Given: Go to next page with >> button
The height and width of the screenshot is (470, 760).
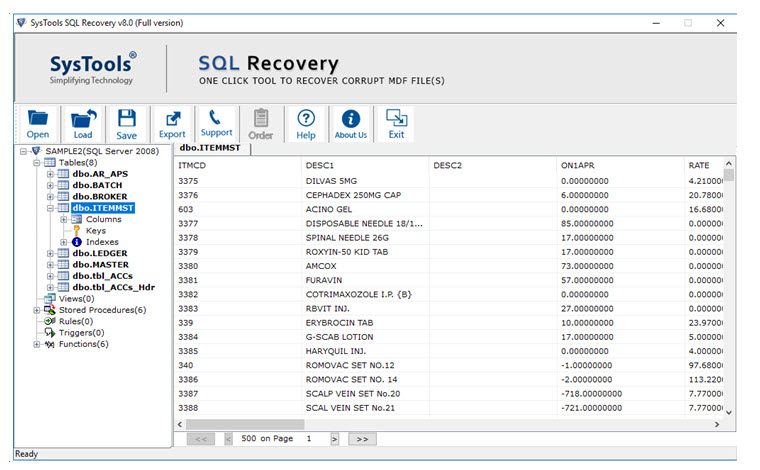Looking at the screenshot, I should pos(362,439).
